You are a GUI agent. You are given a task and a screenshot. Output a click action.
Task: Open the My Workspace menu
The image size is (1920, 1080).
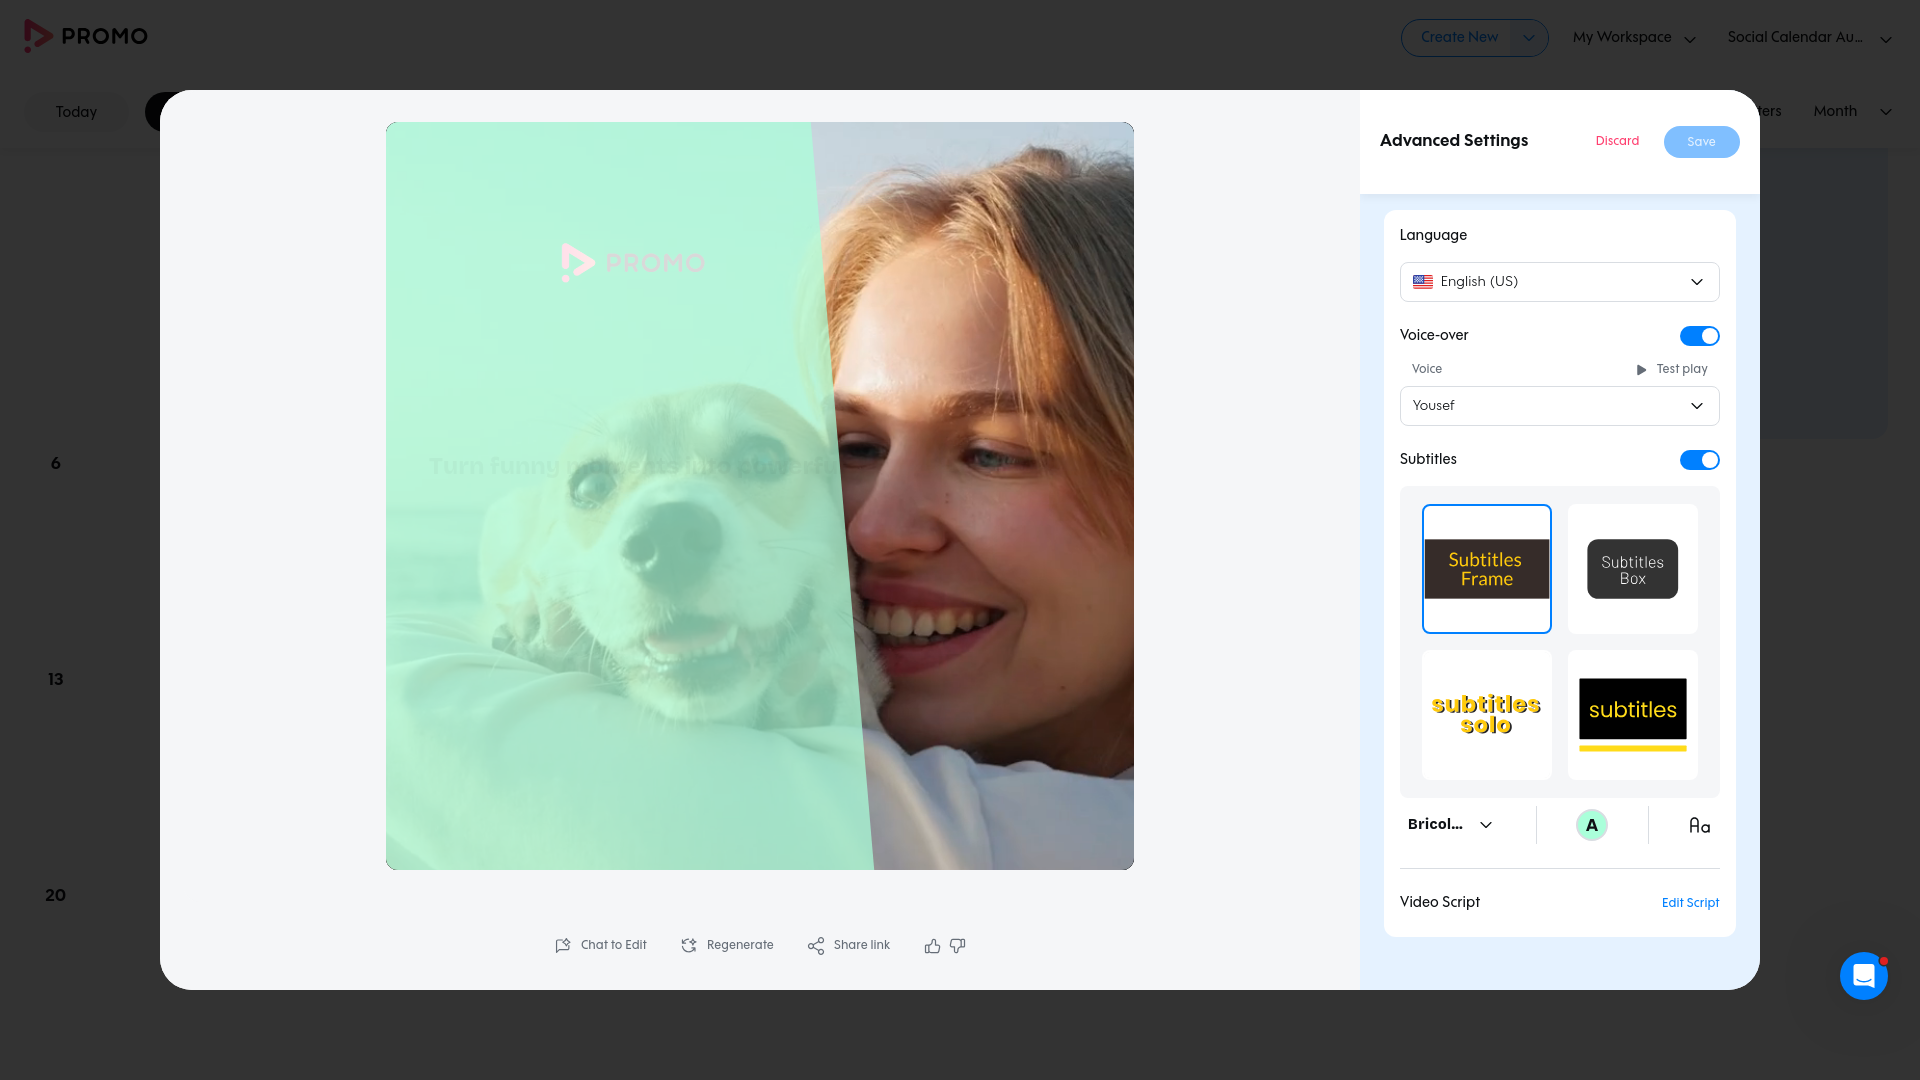point(1634,38)
